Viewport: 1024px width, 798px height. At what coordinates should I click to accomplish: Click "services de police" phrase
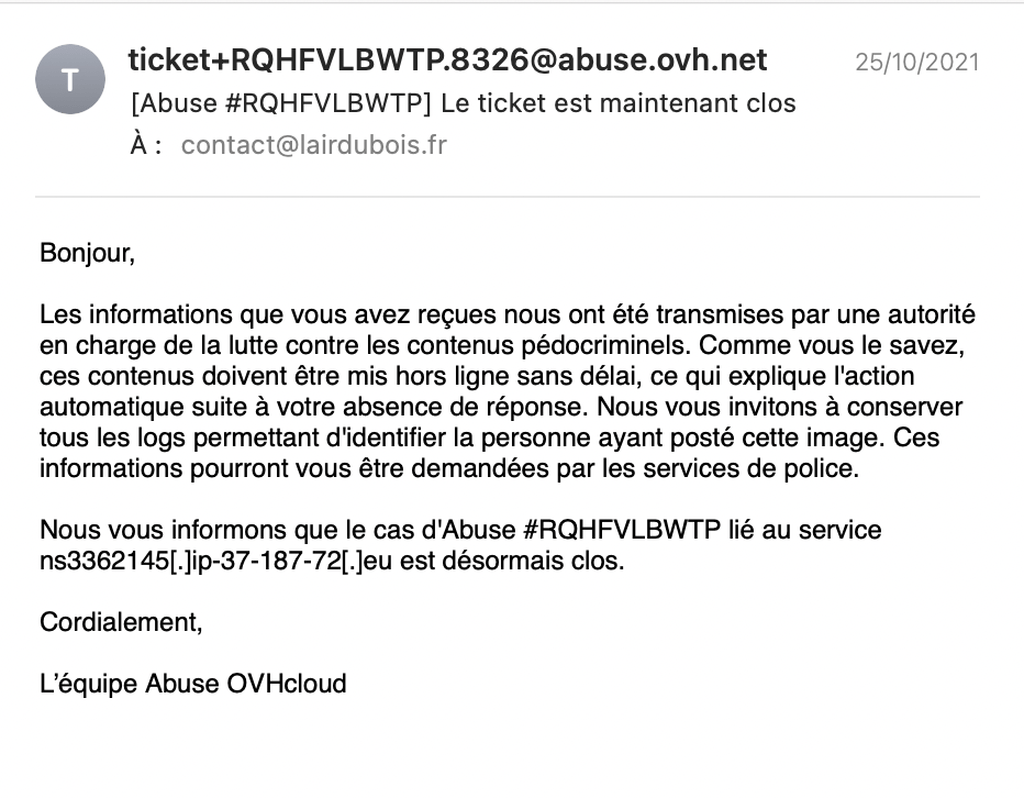(750, 468)
